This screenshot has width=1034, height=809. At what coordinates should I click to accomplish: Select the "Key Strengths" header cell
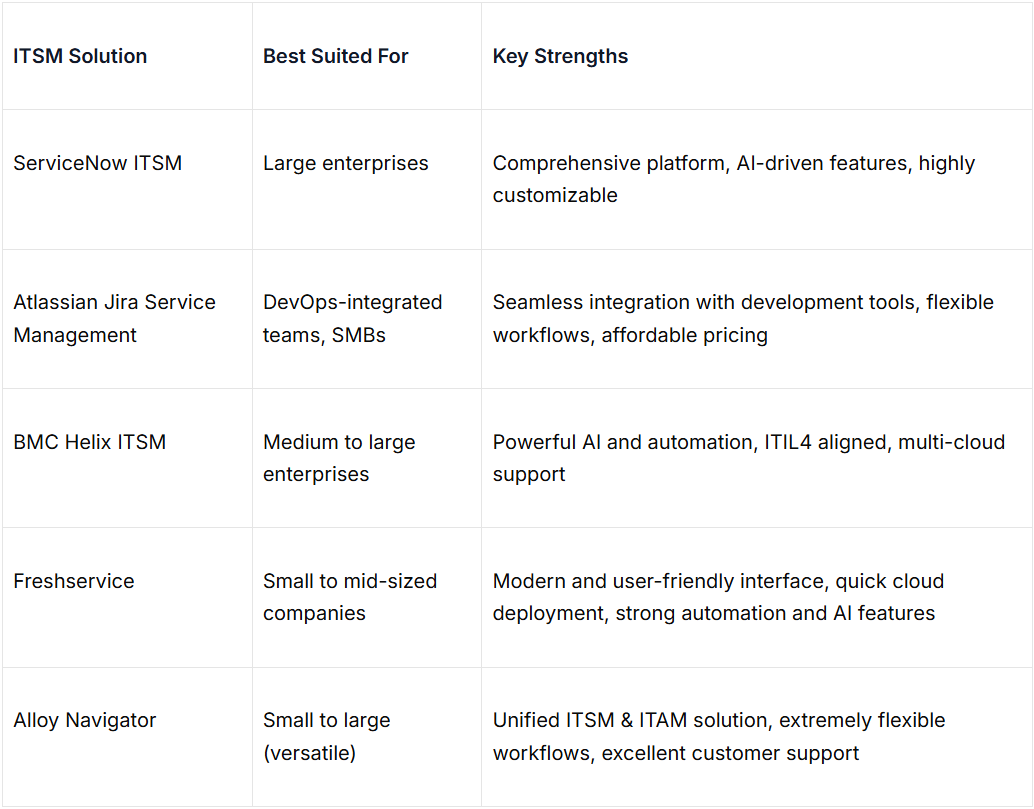pos(560,57)
